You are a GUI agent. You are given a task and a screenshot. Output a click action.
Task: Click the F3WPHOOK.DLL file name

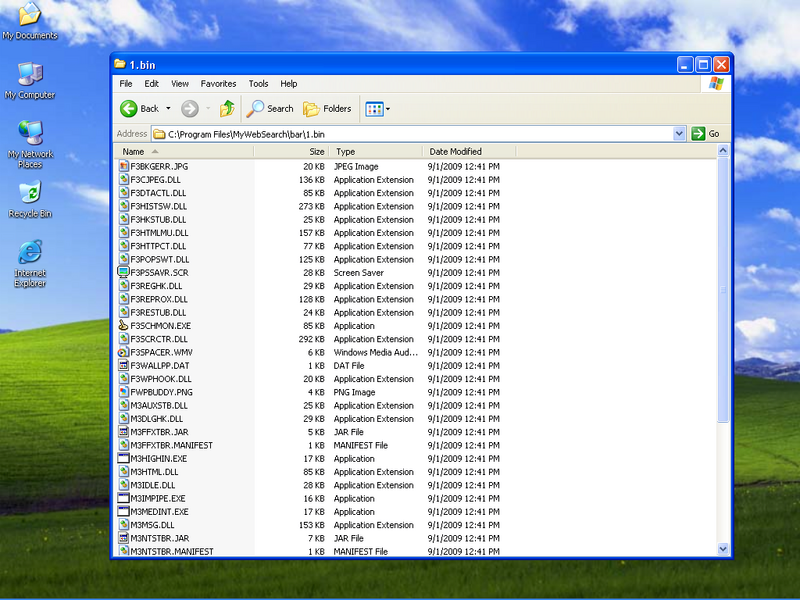(161, 379)
